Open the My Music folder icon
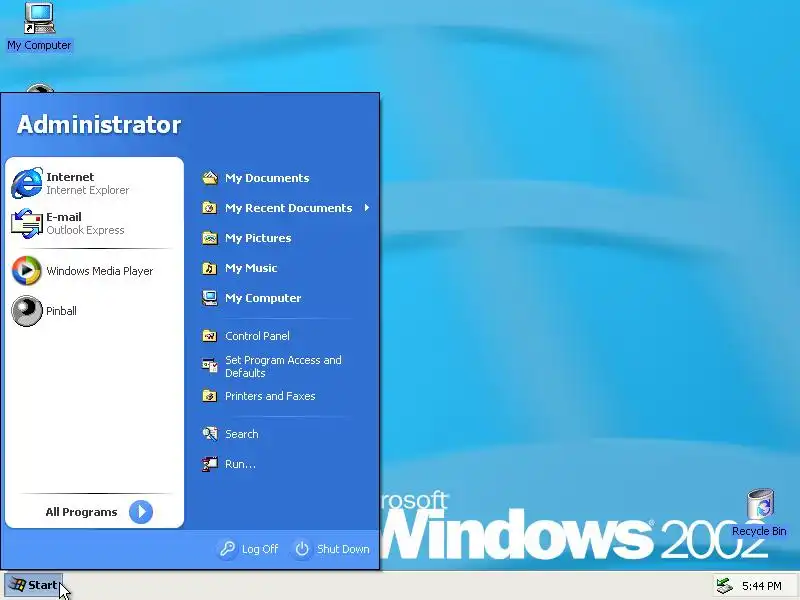The image size is (800, 600). point(210,268)
